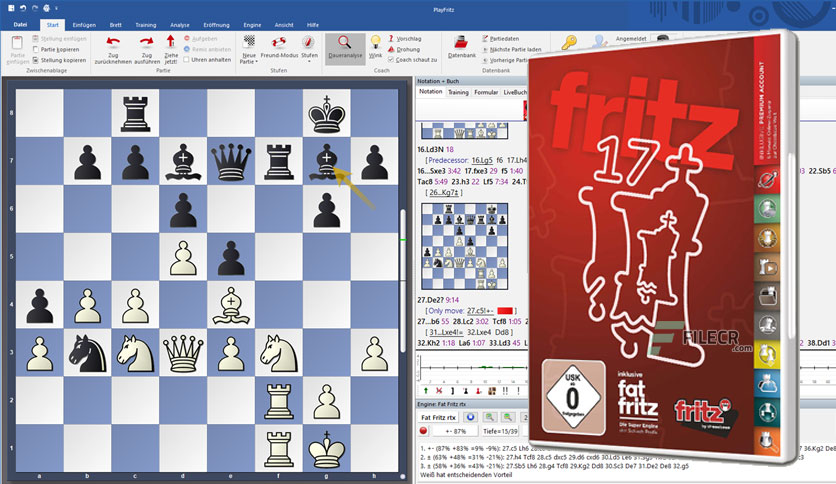
Task: Click the move 27.De2? in notation
Action: [x=429, y=300]
